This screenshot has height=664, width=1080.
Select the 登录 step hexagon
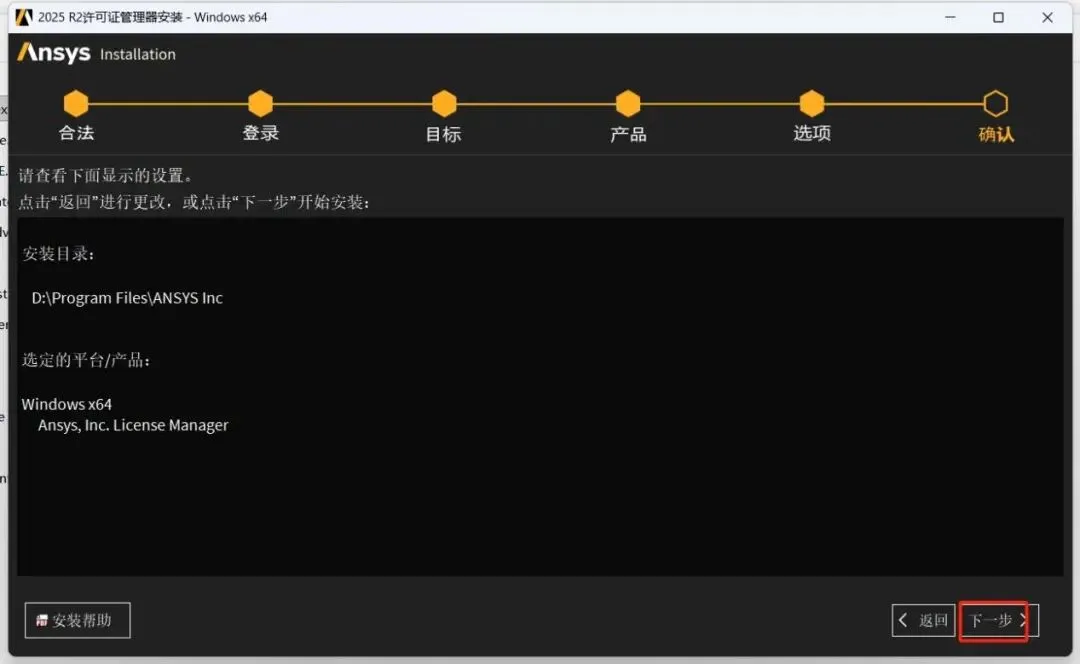(x=260, y=104)
